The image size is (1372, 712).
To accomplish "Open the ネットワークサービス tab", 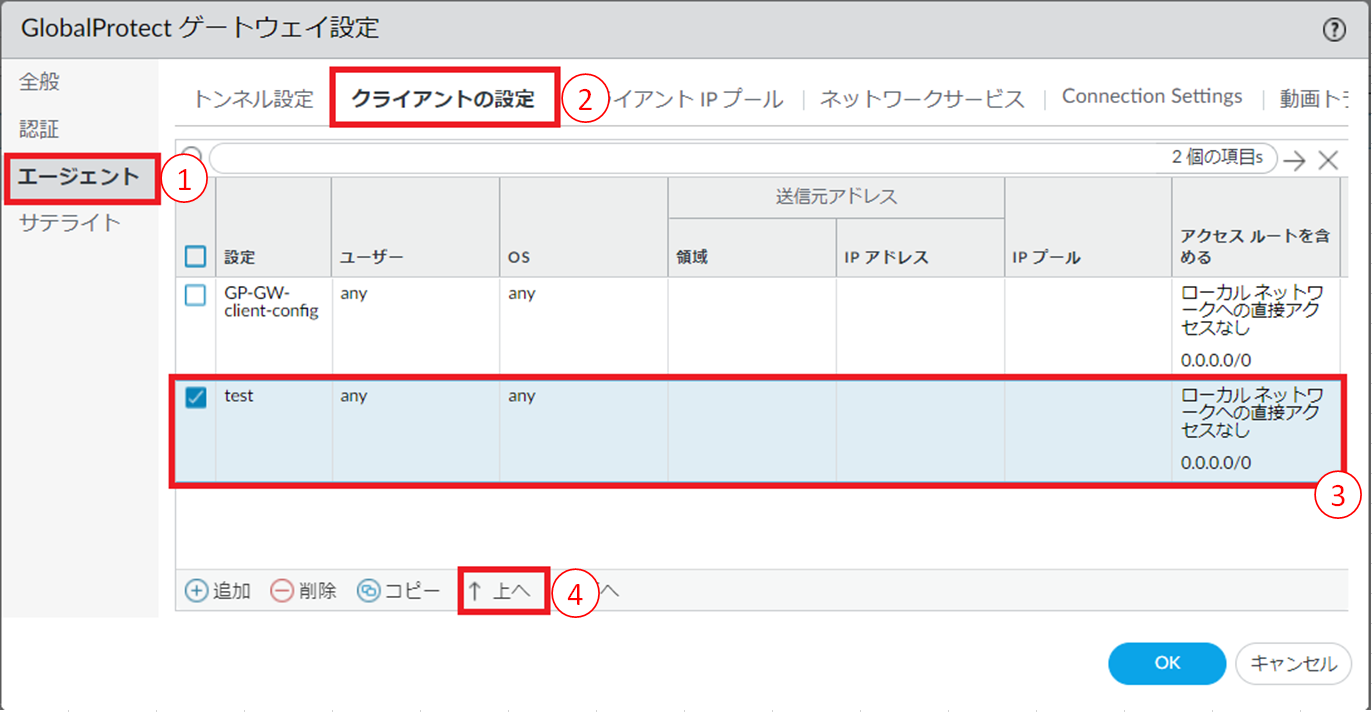I will tap(922, 99).
